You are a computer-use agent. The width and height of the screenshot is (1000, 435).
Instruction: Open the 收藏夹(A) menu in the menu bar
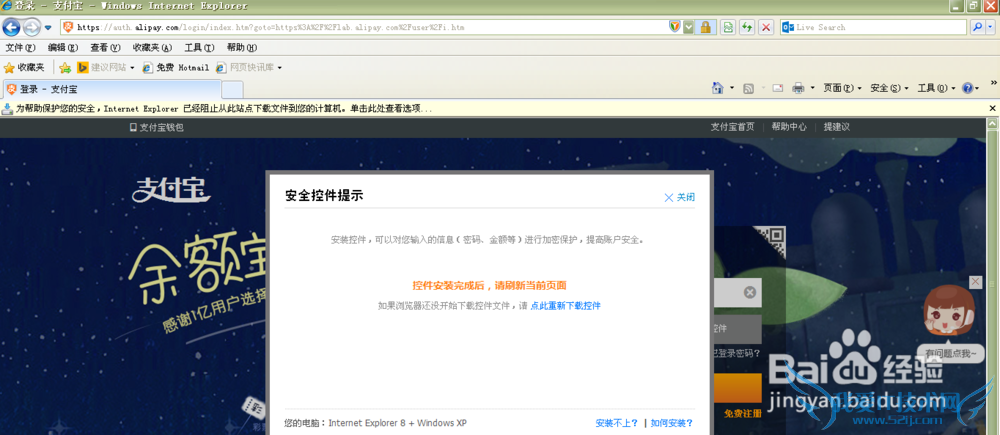[x=152, y=48]
